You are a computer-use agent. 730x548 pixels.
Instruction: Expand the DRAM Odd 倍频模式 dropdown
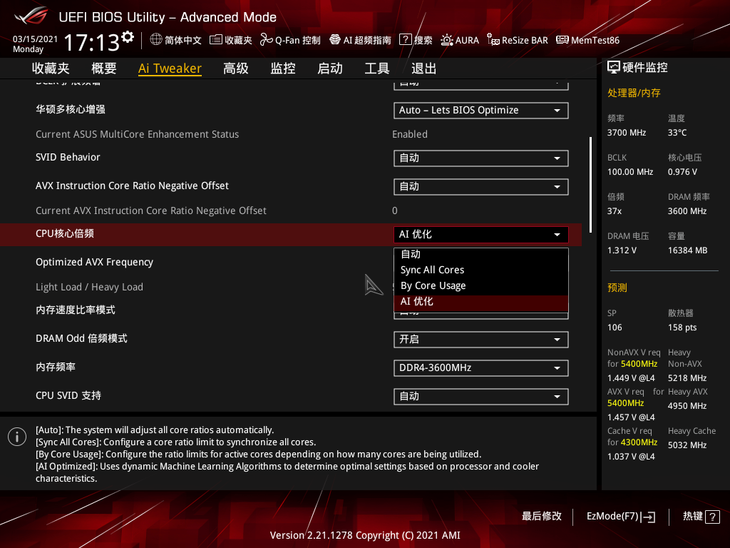(x=480, y=339)
